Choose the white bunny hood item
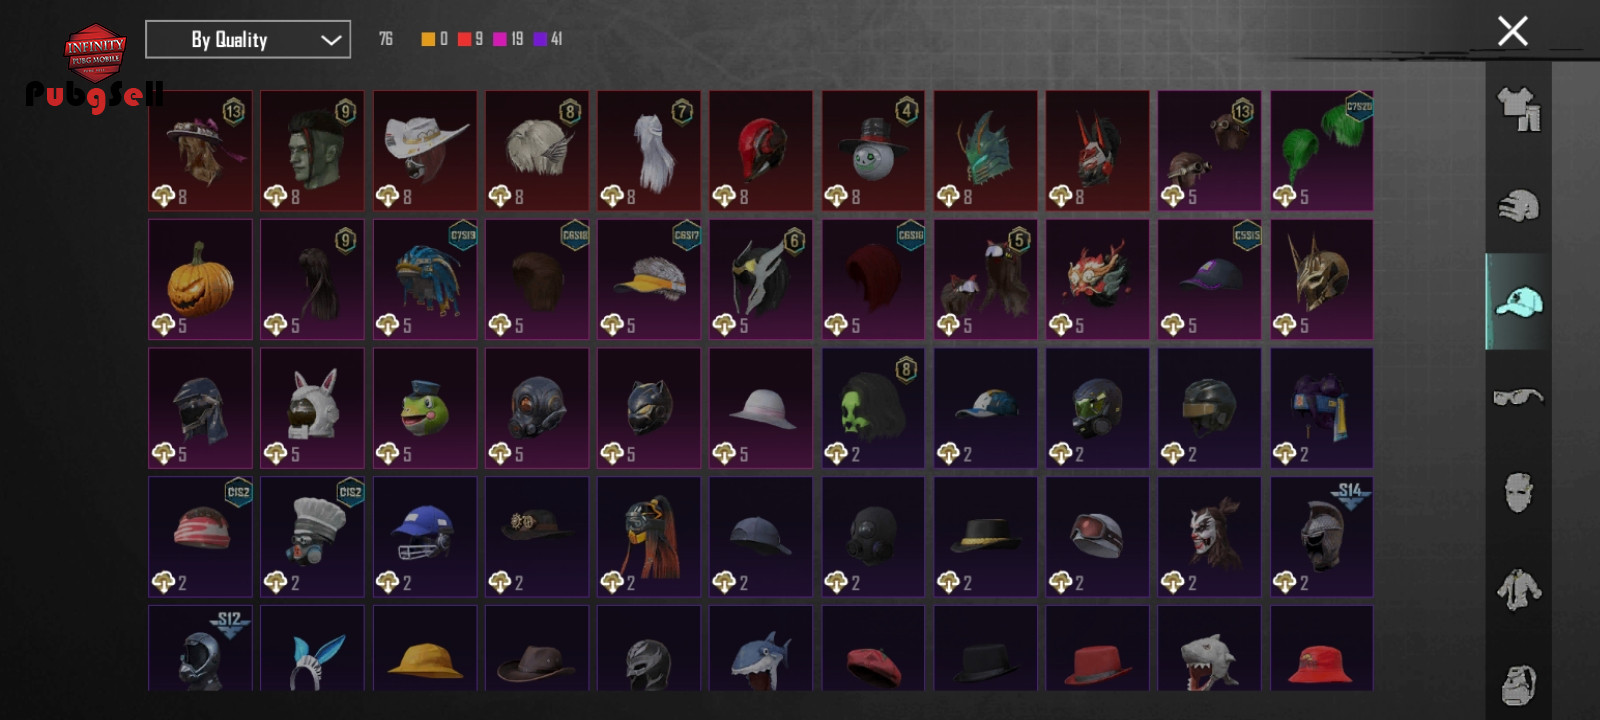 [312, 407]
